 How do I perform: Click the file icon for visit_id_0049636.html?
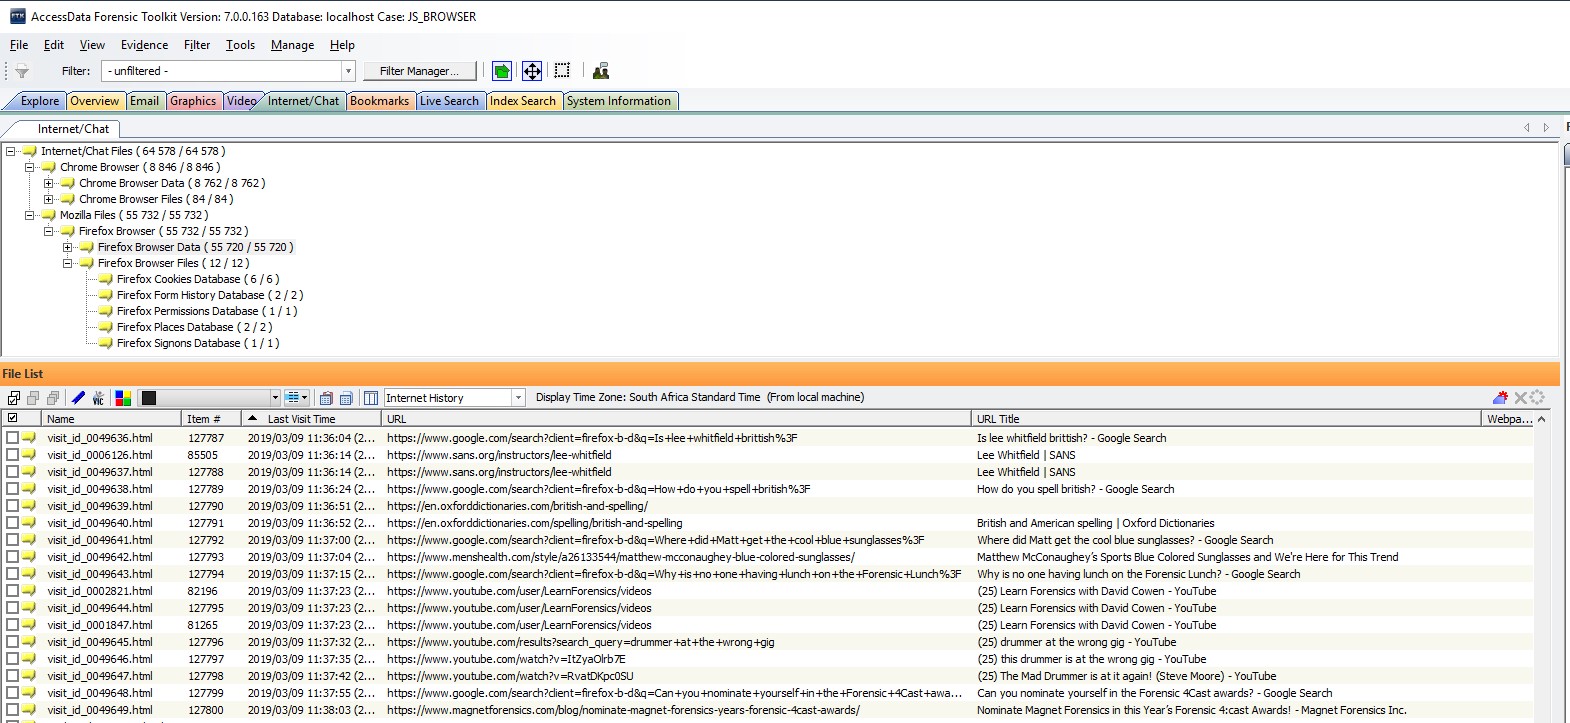coord(30,438)
